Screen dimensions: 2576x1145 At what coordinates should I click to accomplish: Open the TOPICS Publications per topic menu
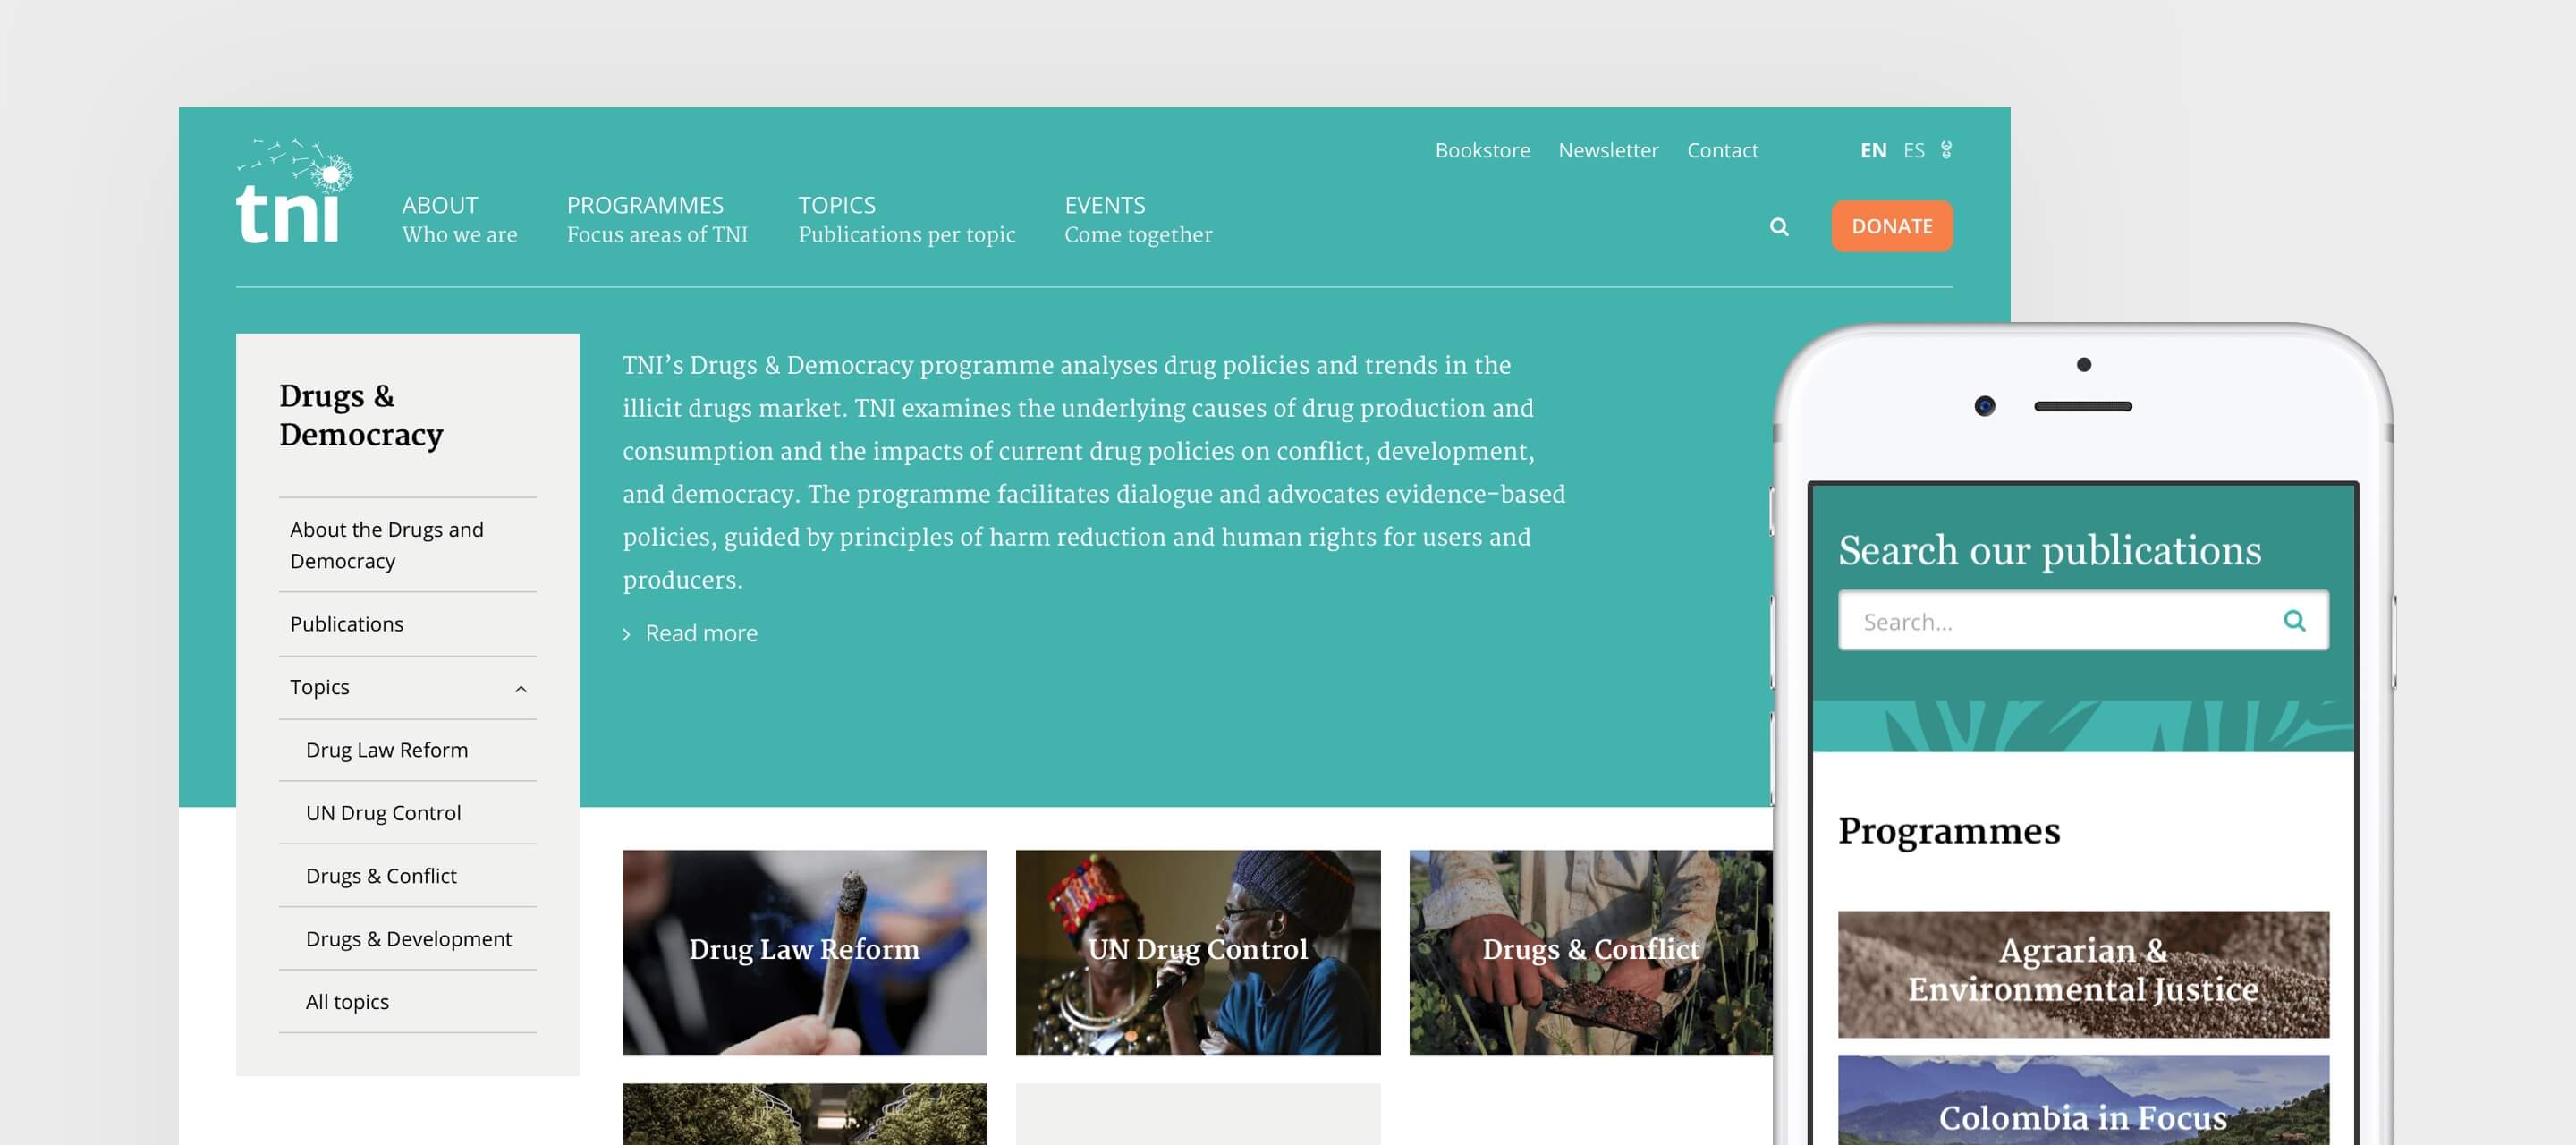[906, 220]
